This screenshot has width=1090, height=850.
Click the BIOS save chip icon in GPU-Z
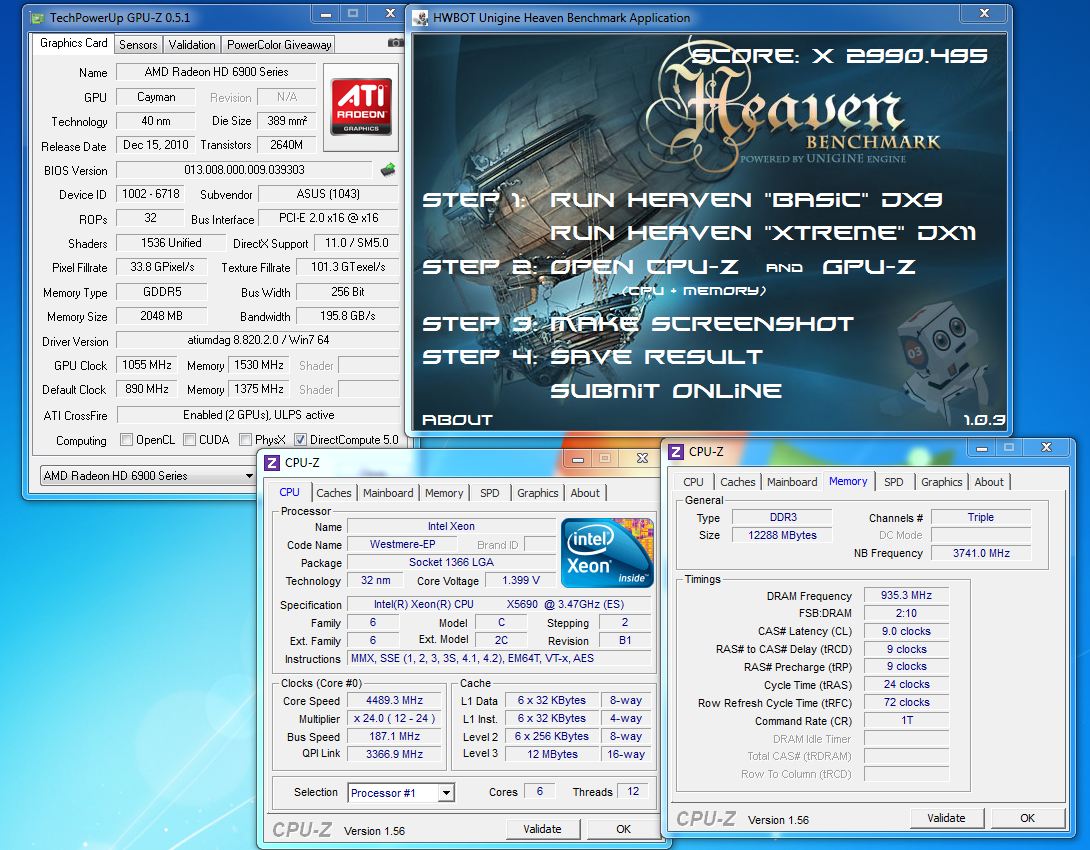tap(388, 170)
